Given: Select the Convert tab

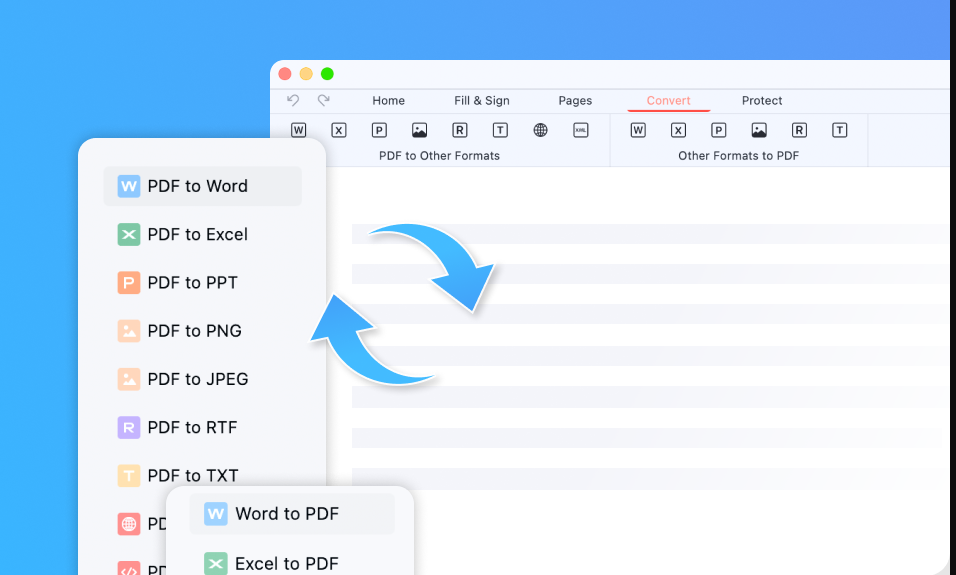Looking at the screenshot, I should 668,101.
